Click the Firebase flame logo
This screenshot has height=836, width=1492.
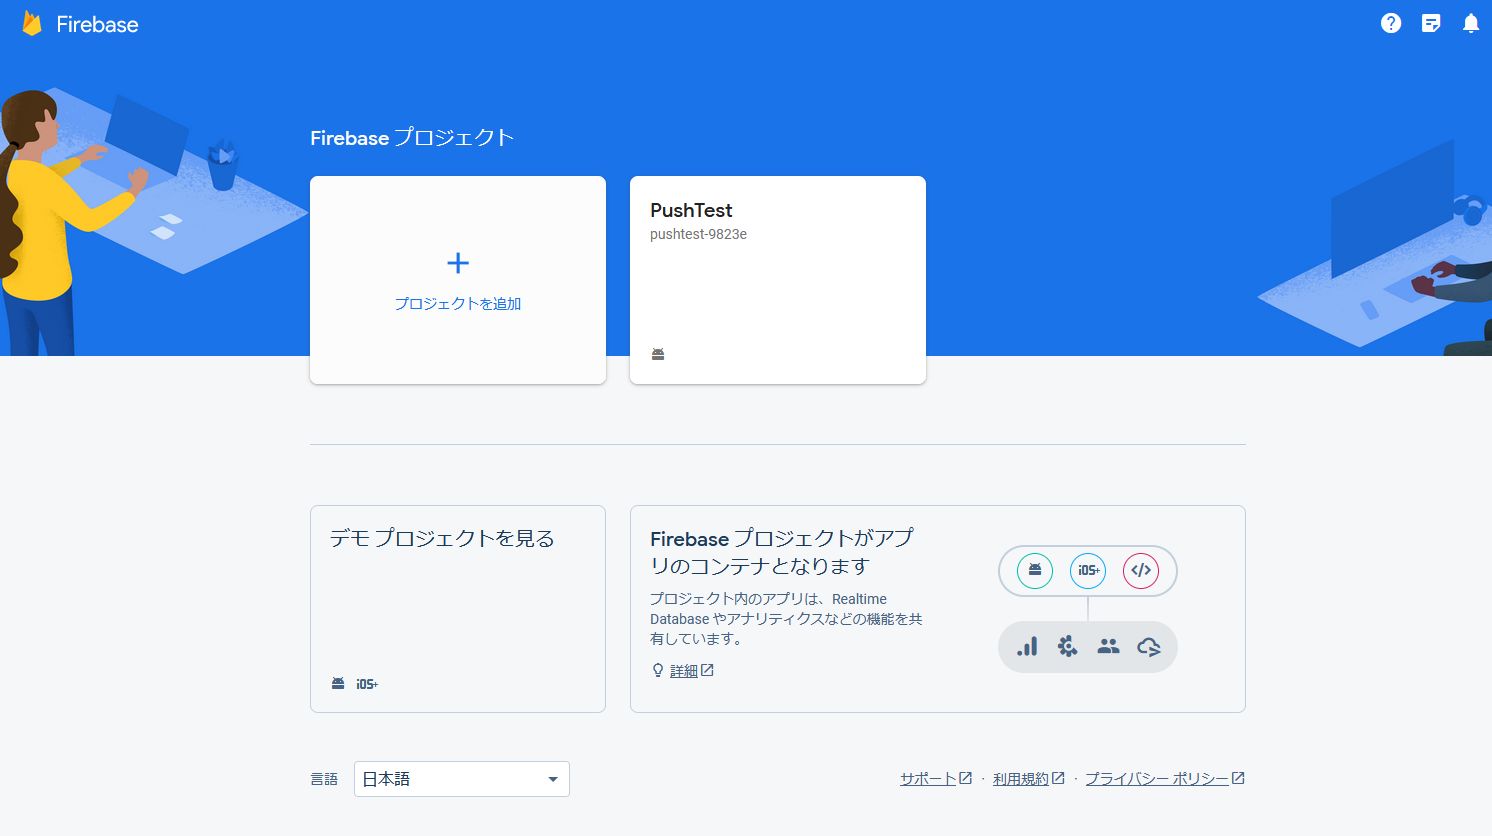[32, 24]
